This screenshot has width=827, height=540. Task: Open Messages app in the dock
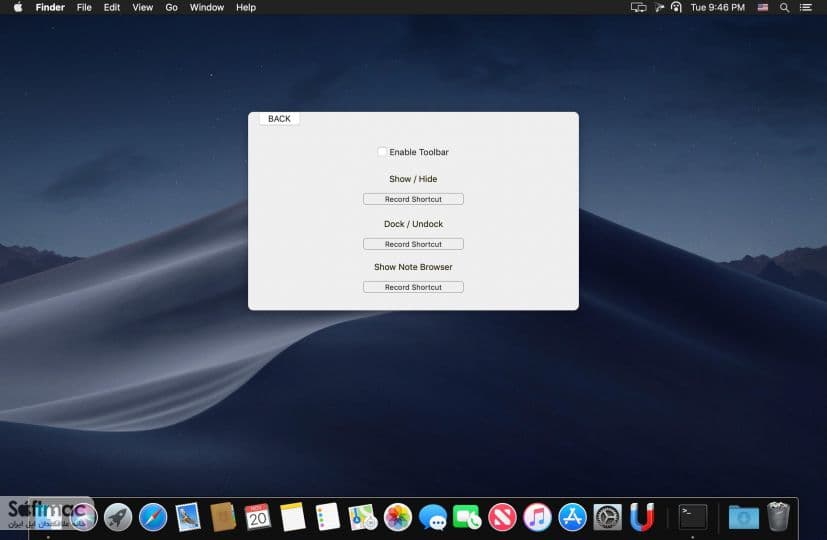point(432,517)
